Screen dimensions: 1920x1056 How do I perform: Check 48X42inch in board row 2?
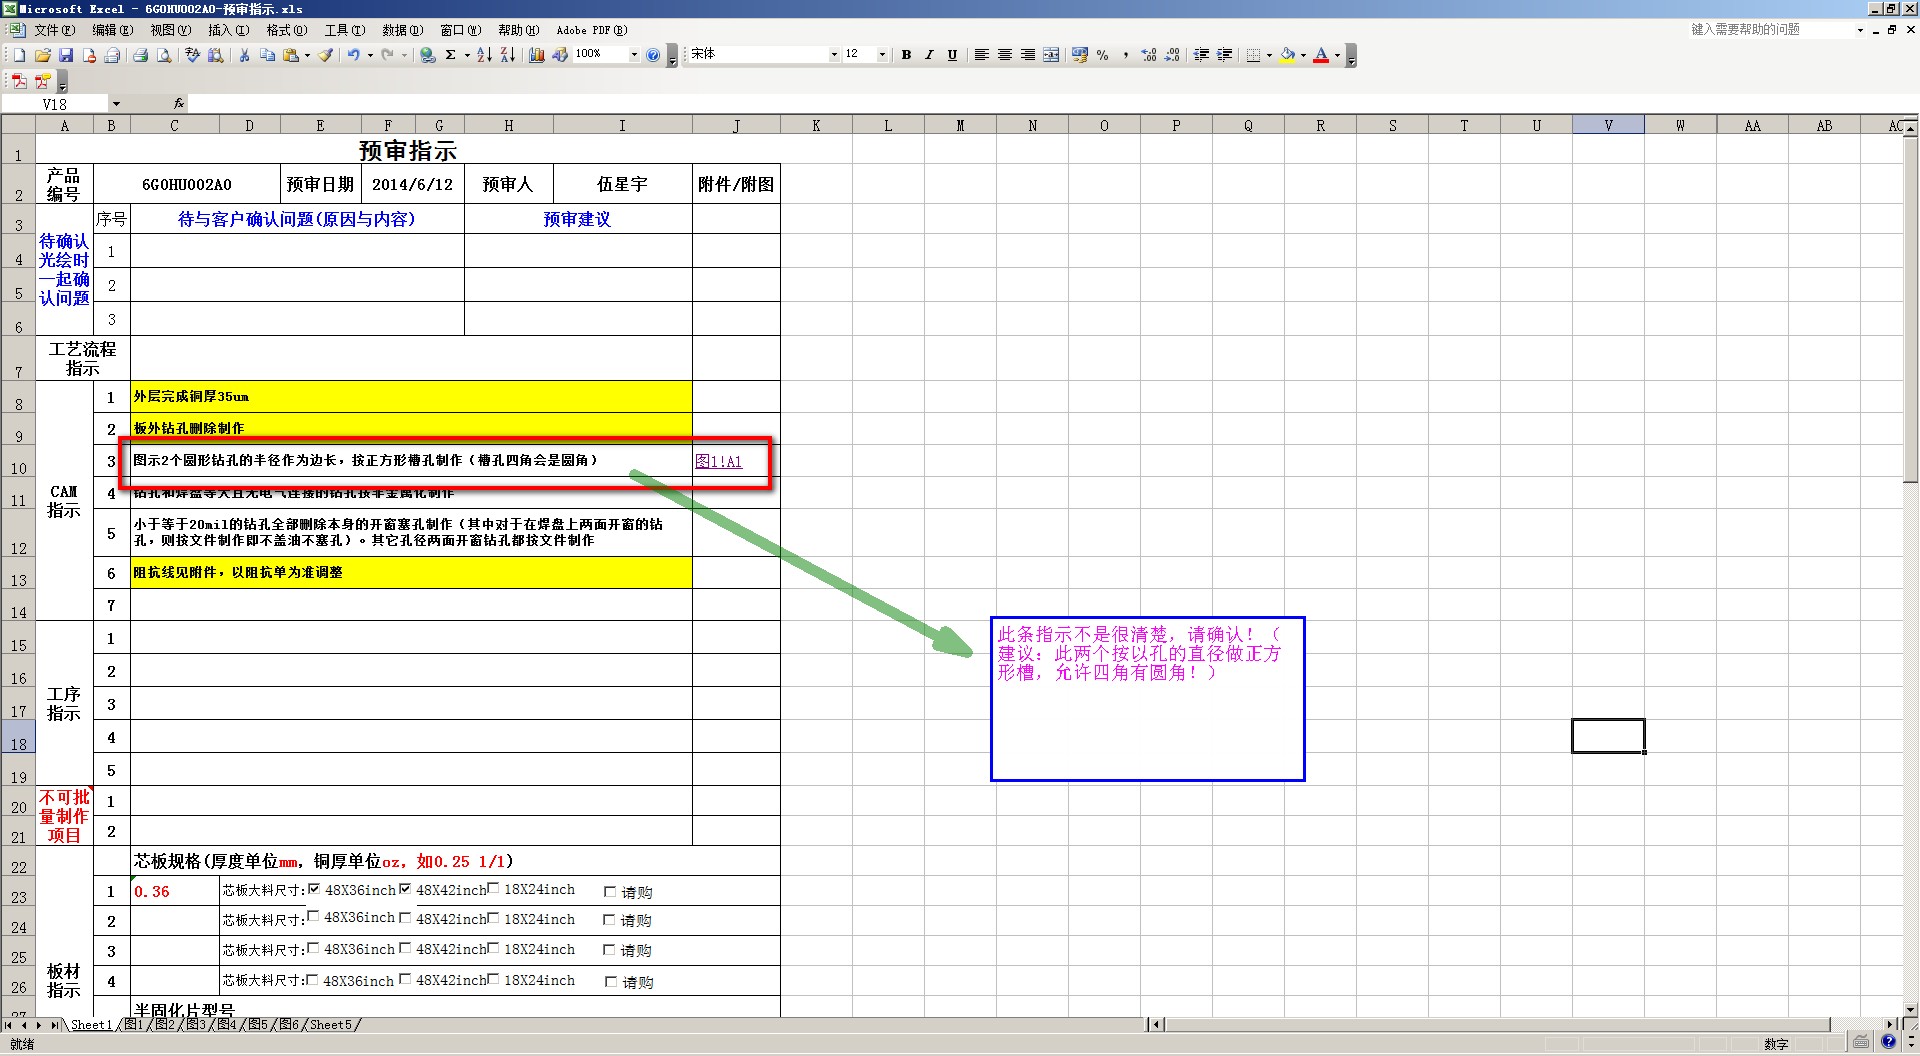point(405,917)
